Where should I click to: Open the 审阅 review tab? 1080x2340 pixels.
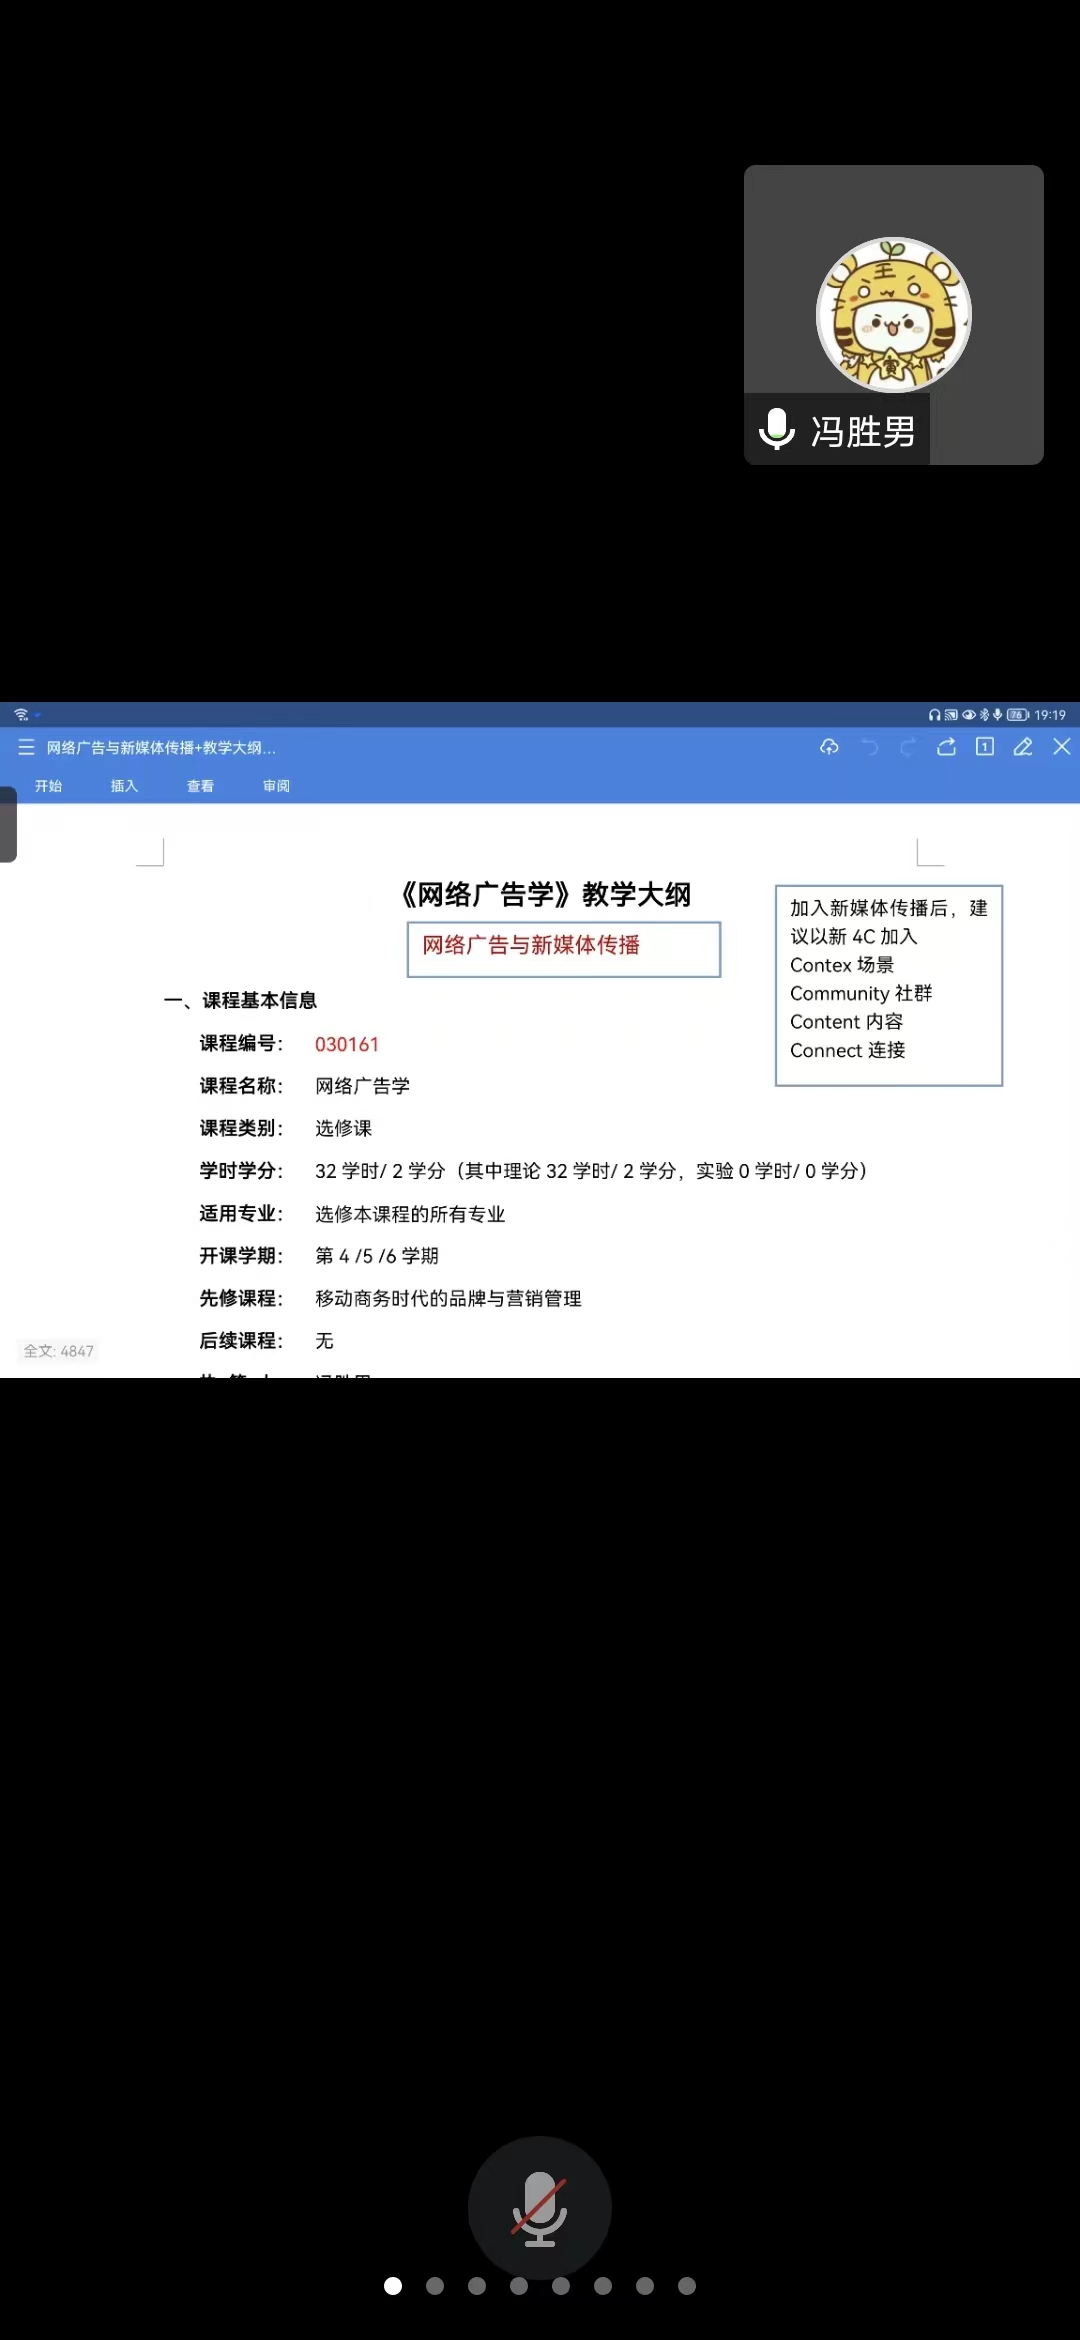tap(276, 786)
